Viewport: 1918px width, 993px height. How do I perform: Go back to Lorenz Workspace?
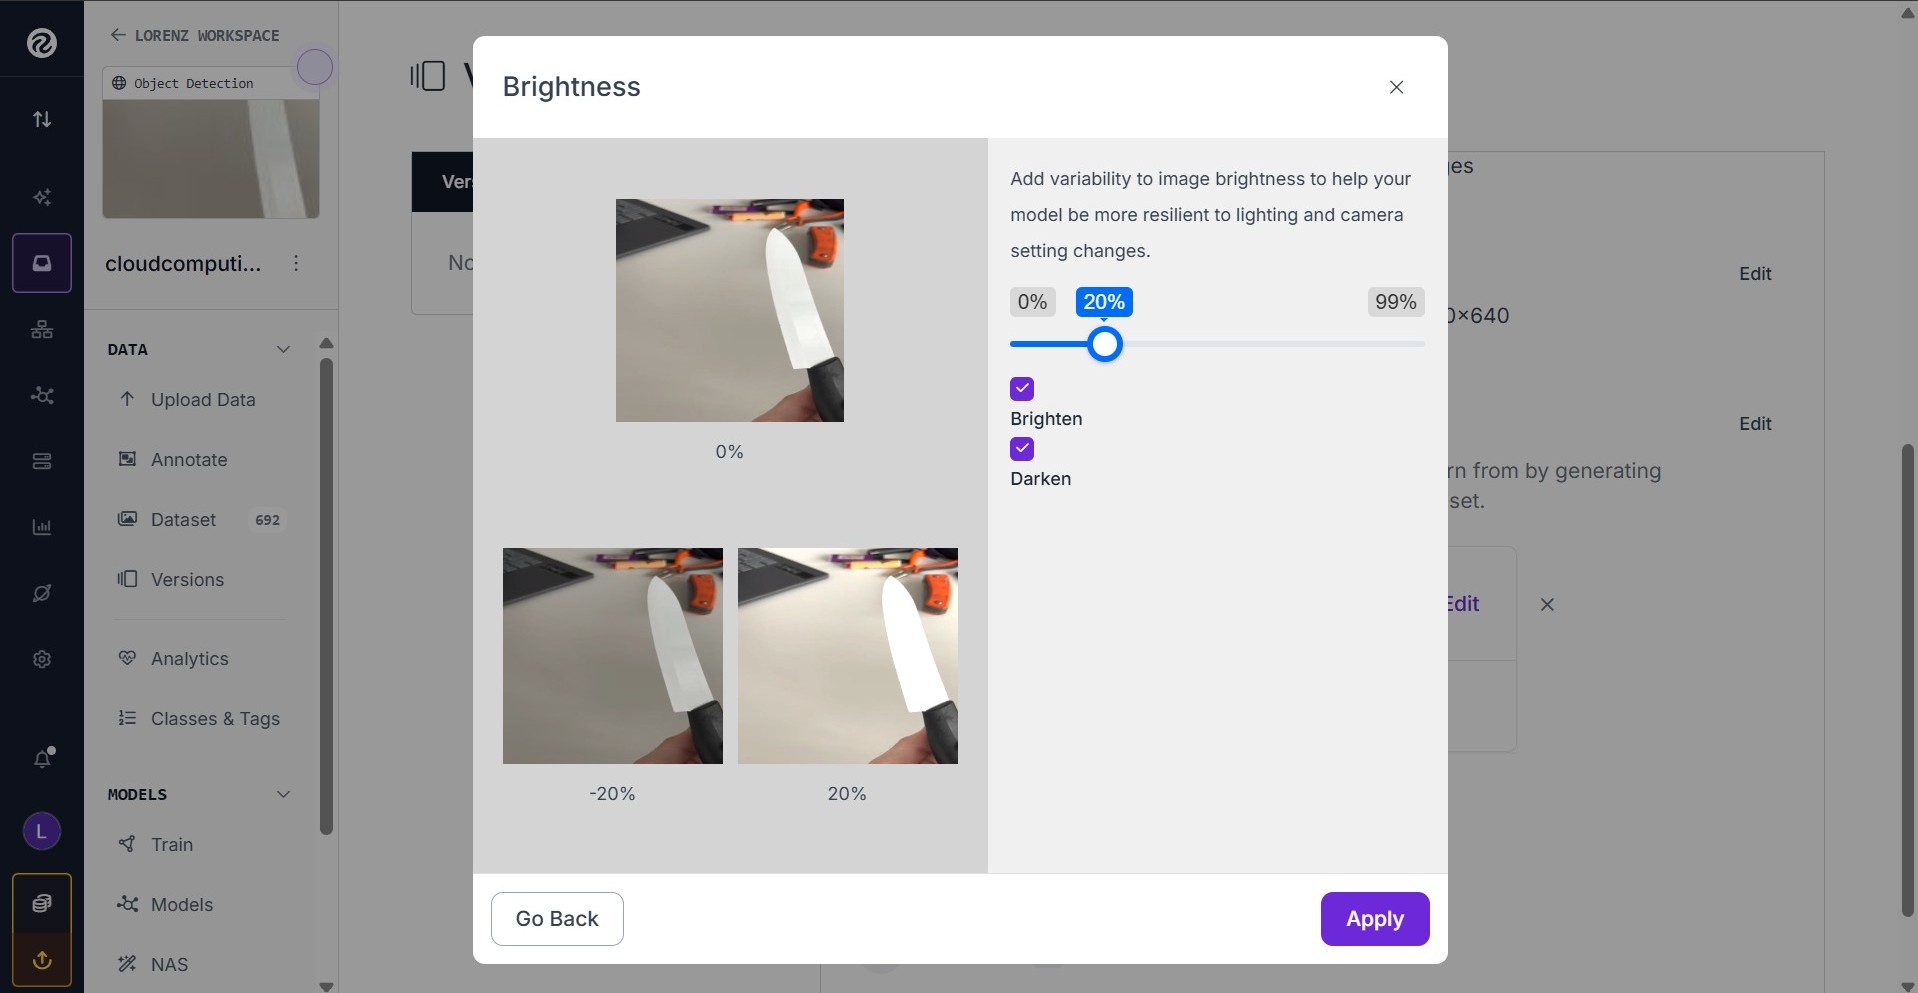tap(195, 35)
